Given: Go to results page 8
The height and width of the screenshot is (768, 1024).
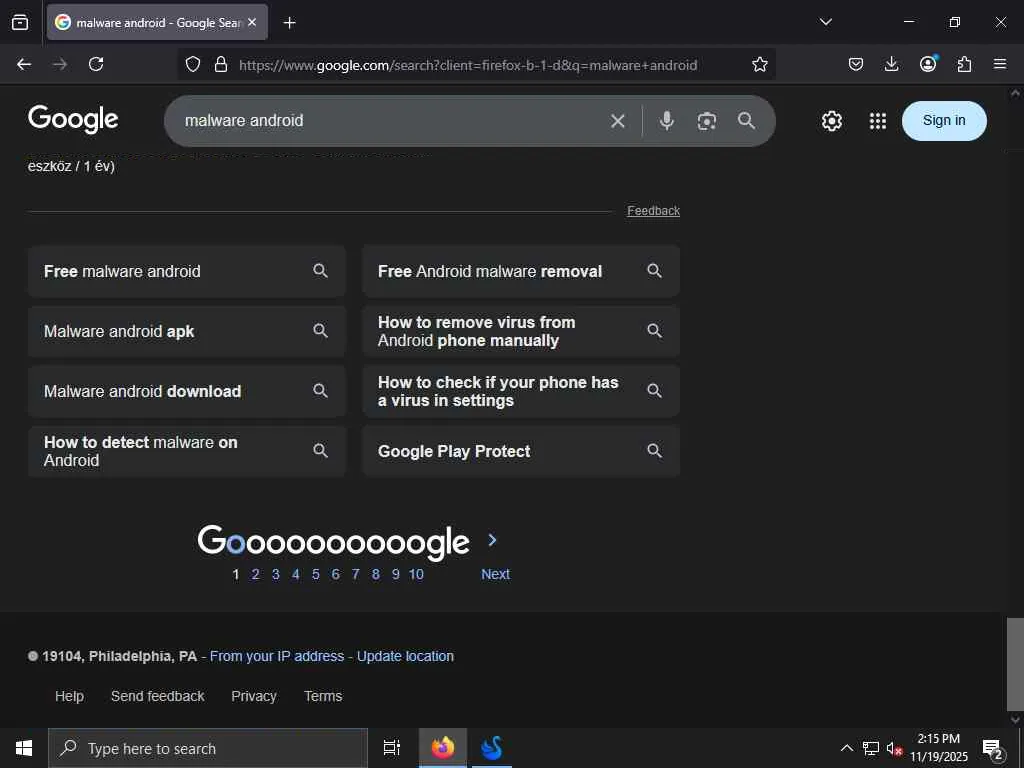Looking at the screenshot, I should click(376, 574).
